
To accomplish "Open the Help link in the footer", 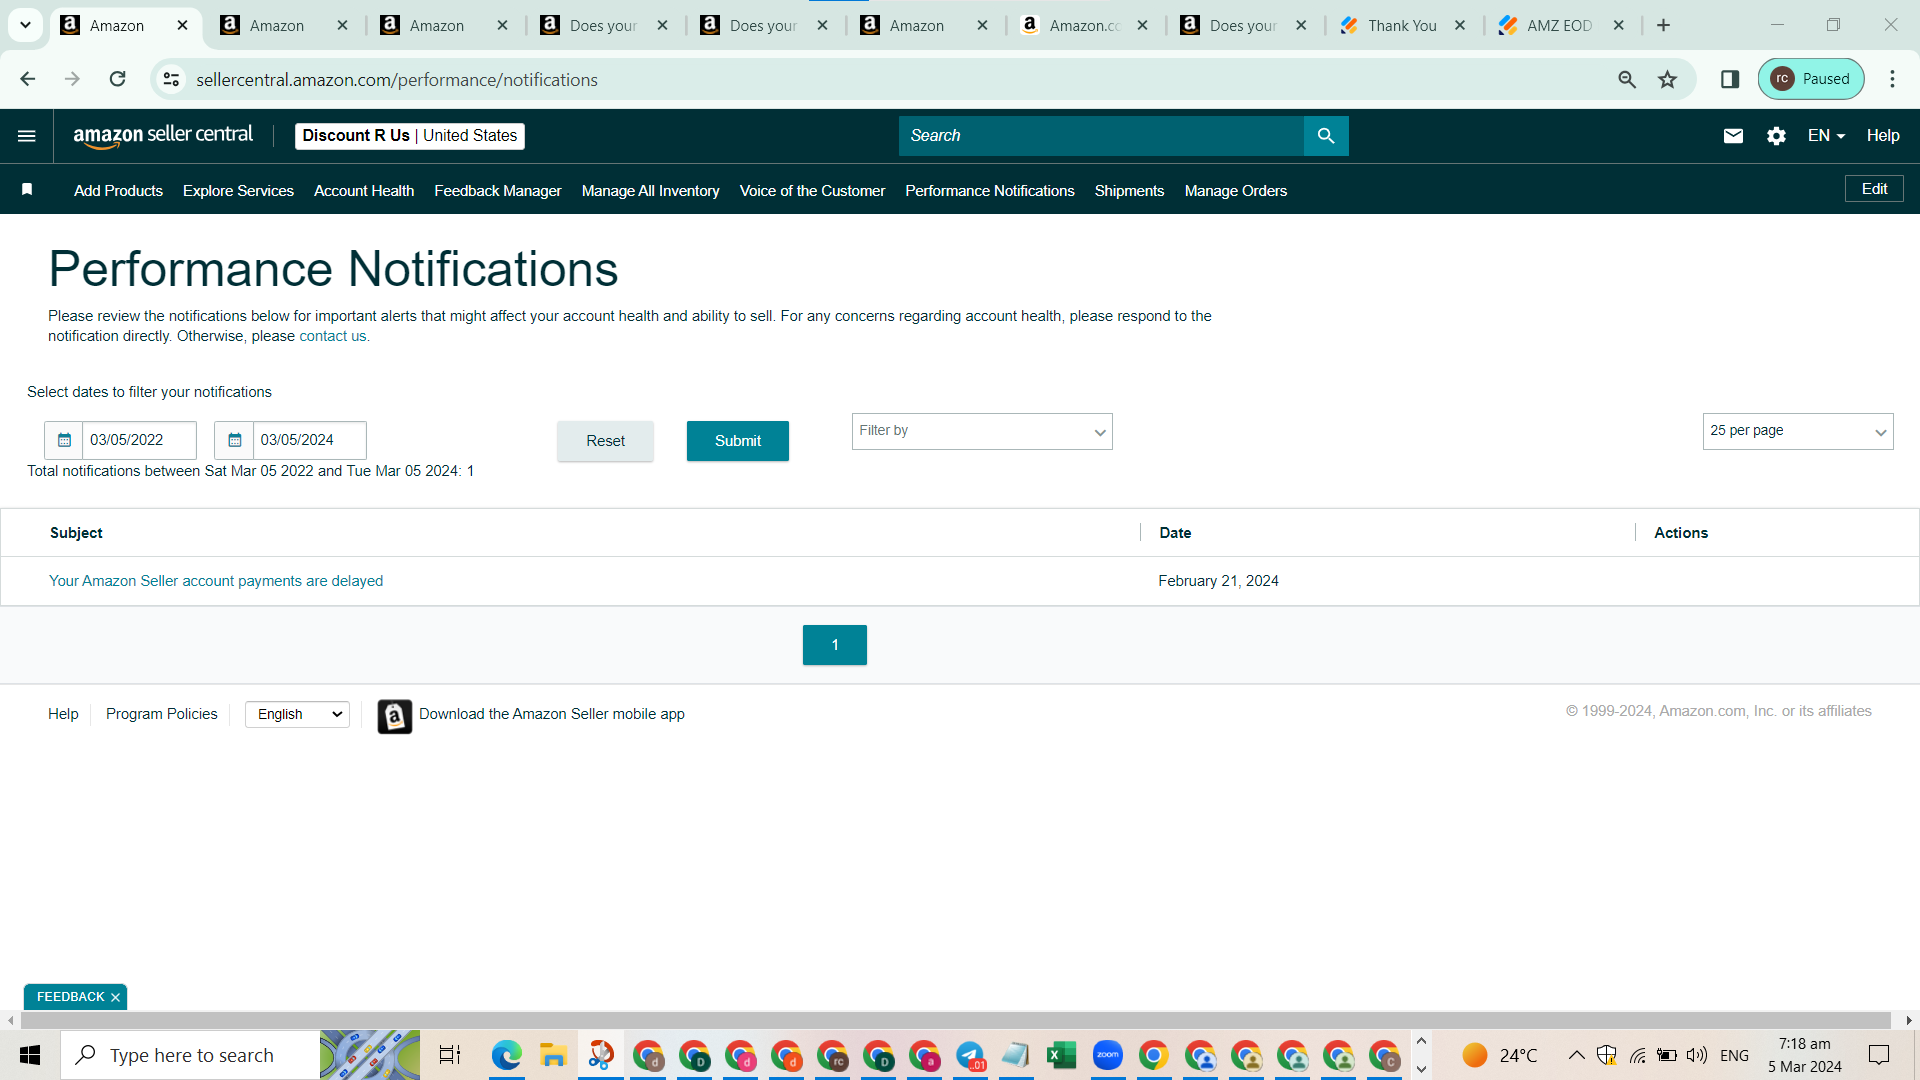I will [x=63, y=714].
